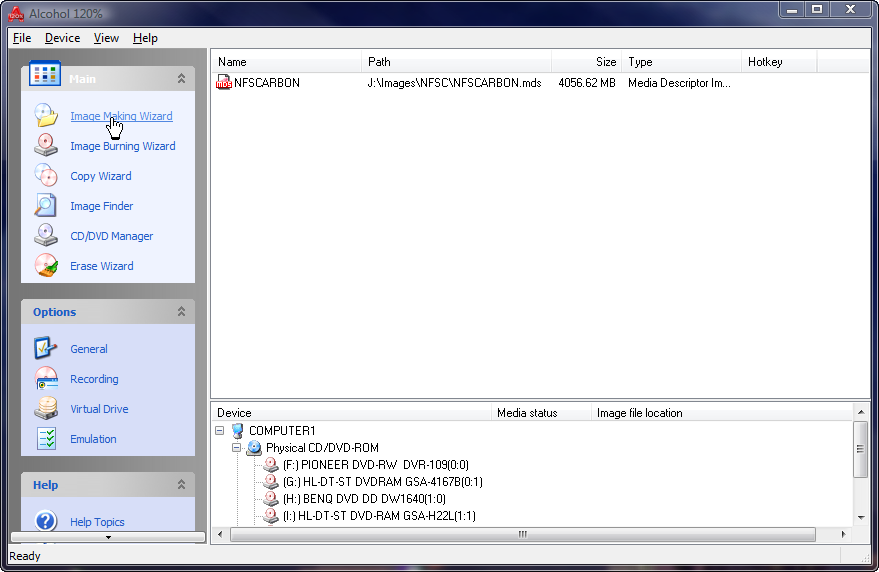Select the (H:) BENQ DVD DD DW1640 label
This screenshot has height=572, width=879.
[364, 499]
